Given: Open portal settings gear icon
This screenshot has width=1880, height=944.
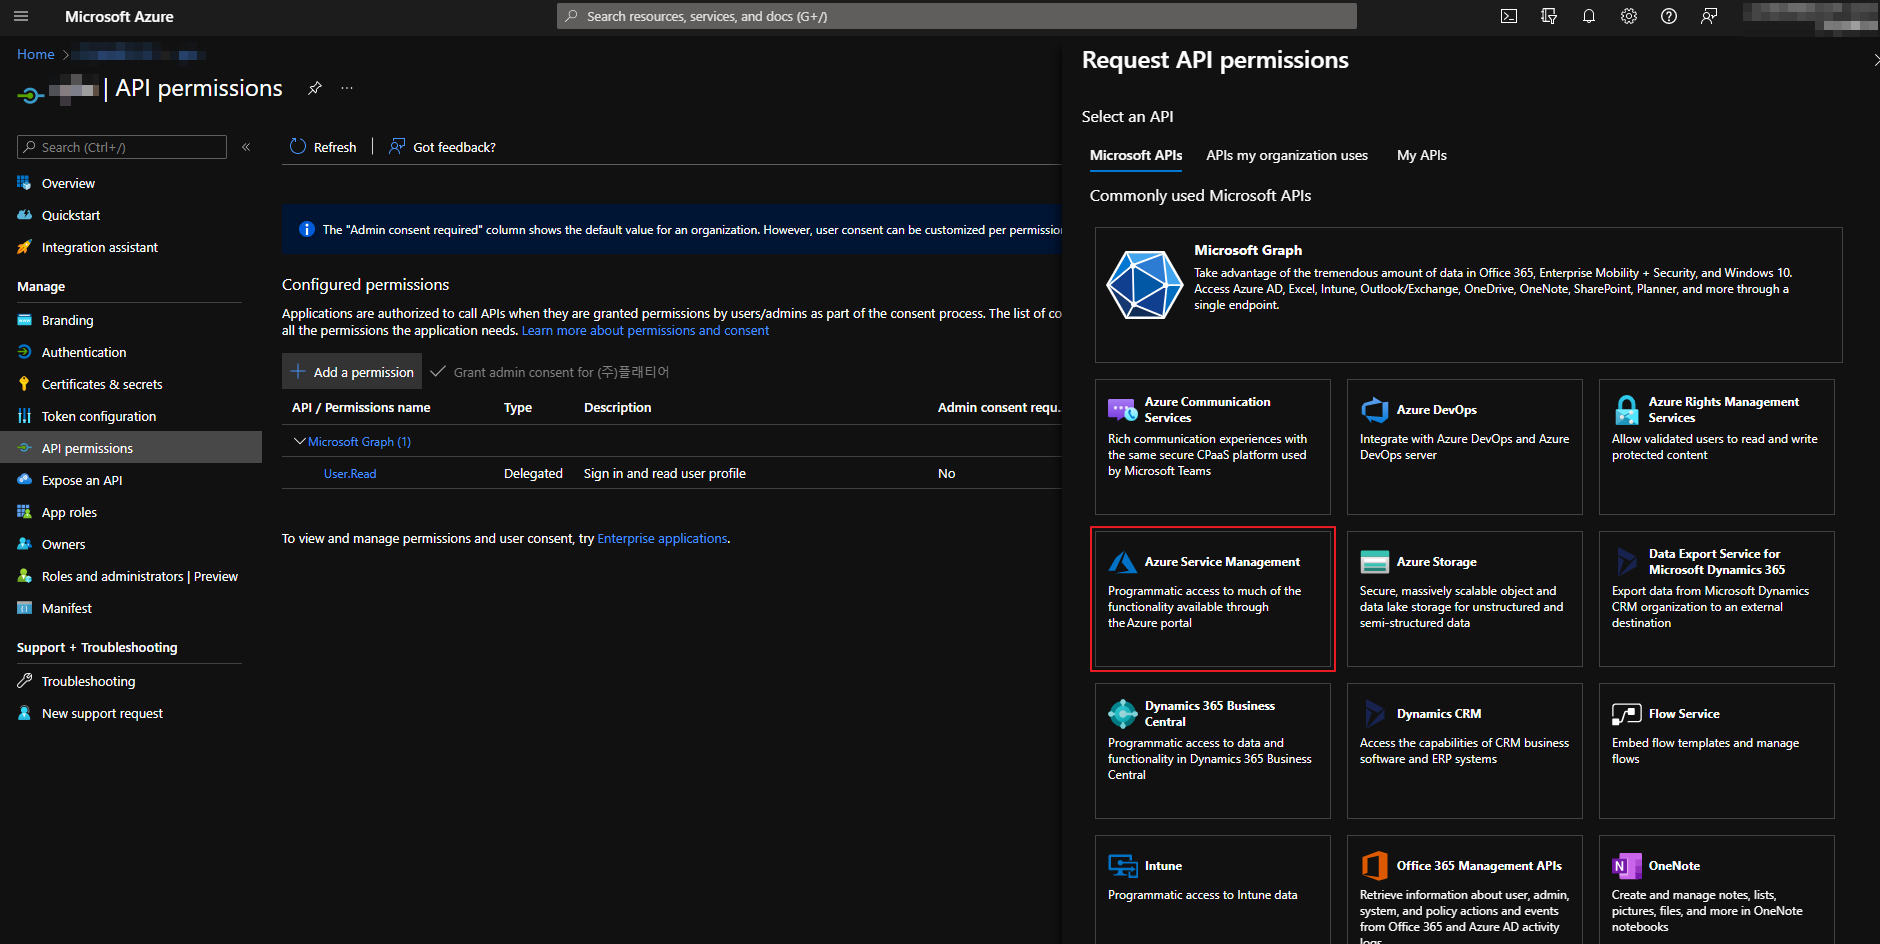Looking at the screenshot, I should [x=1629, y=16].
